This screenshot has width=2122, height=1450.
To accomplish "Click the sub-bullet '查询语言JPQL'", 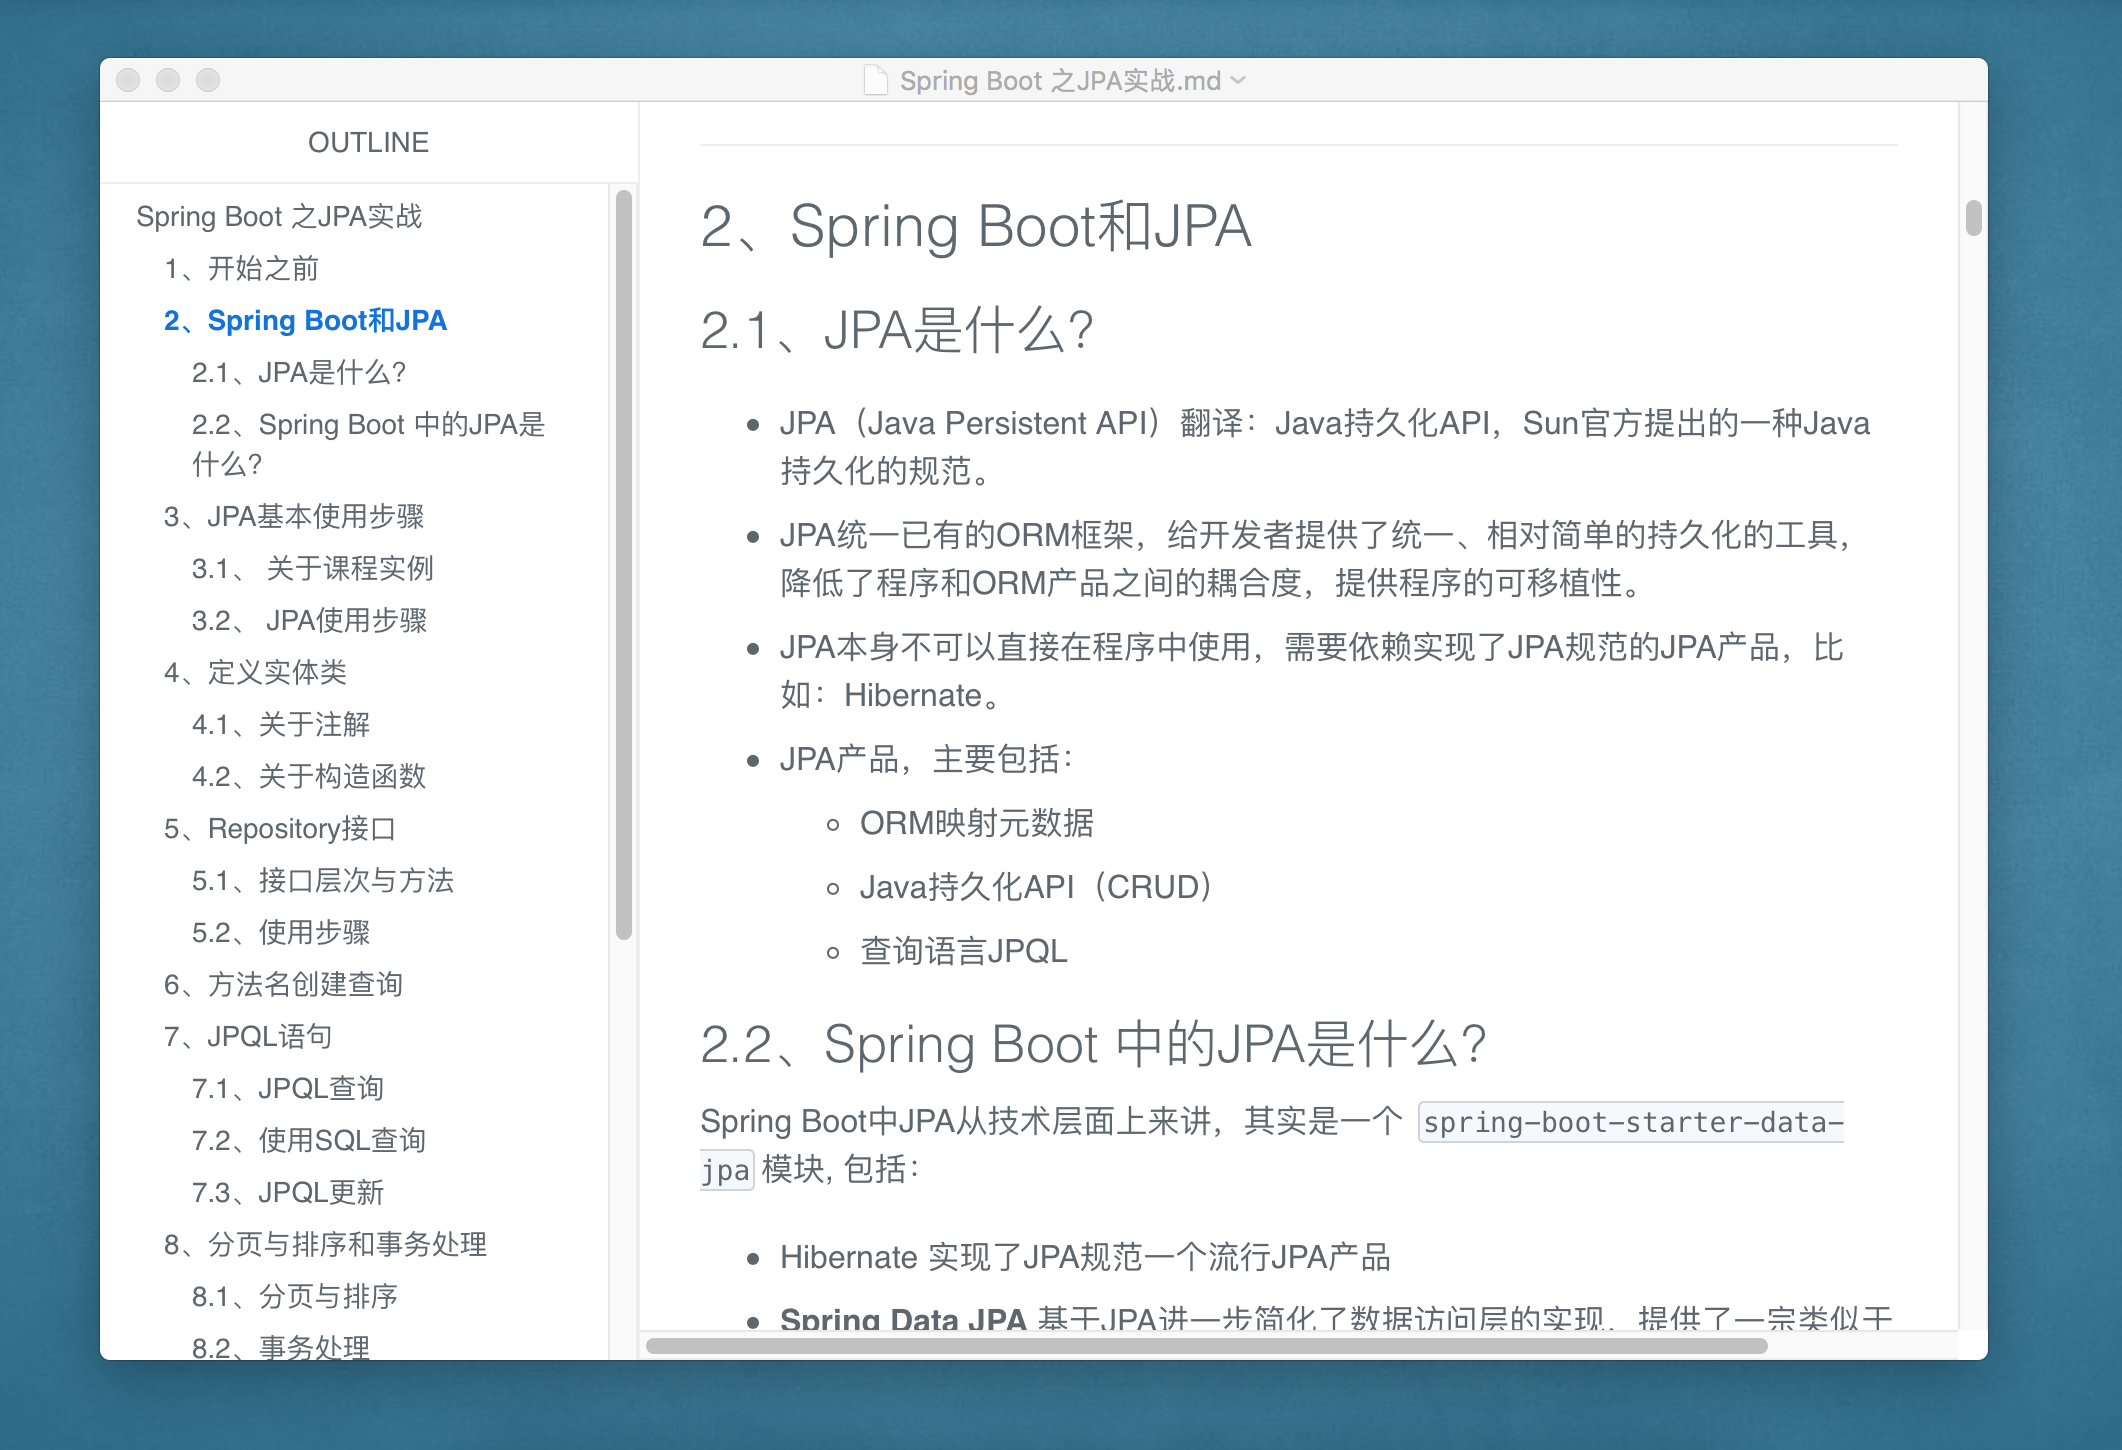I will [964, 951].
